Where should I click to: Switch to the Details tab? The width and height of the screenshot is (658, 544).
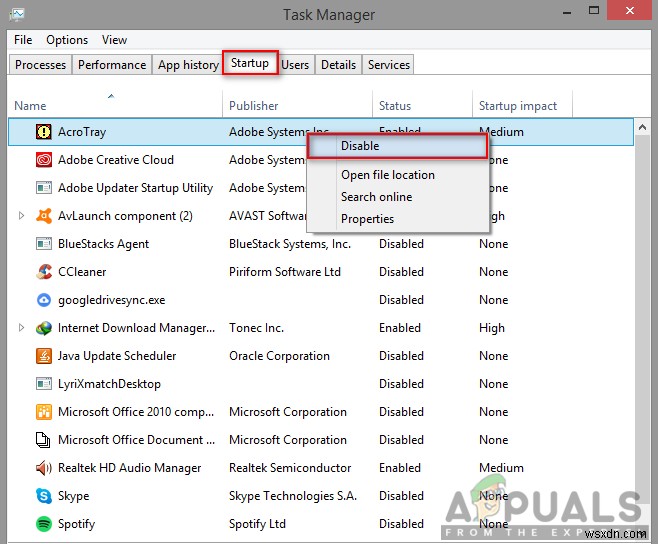tap(338, 65)
